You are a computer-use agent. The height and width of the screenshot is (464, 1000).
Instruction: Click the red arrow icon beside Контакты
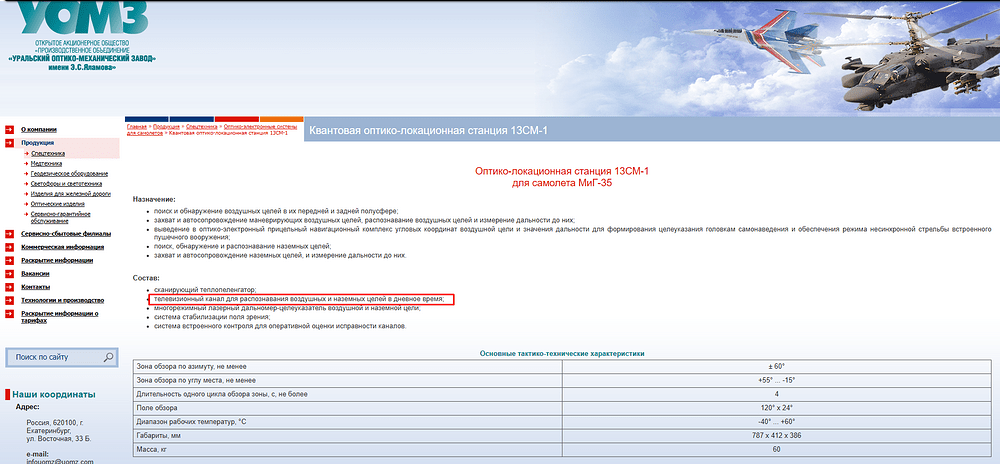point(9,287)
